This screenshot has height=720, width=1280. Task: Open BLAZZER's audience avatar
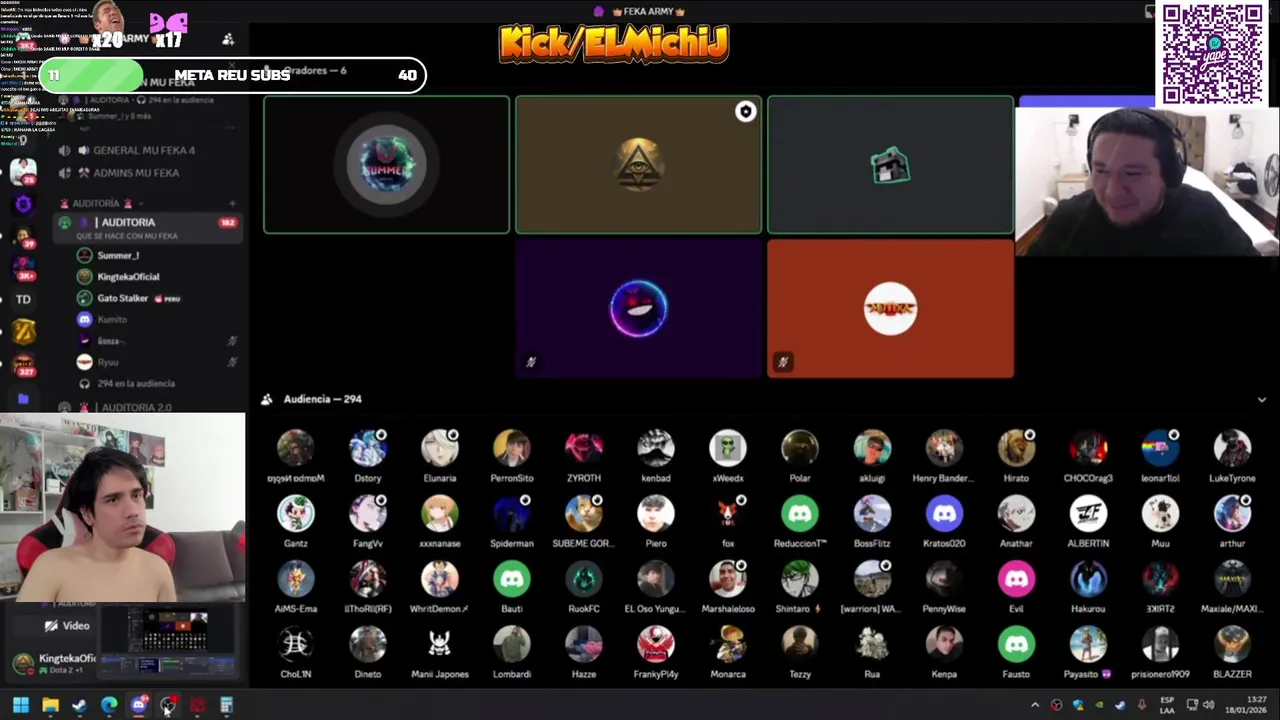[1232, 644]
